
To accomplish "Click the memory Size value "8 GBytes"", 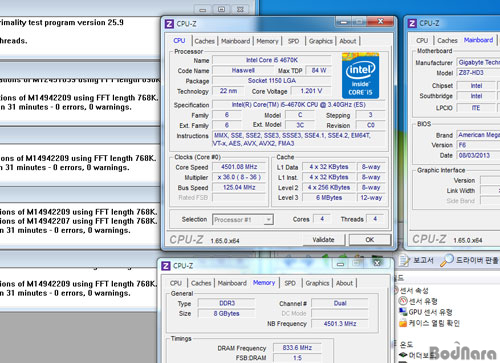I will pyautogui.click(x=227, y=313).
